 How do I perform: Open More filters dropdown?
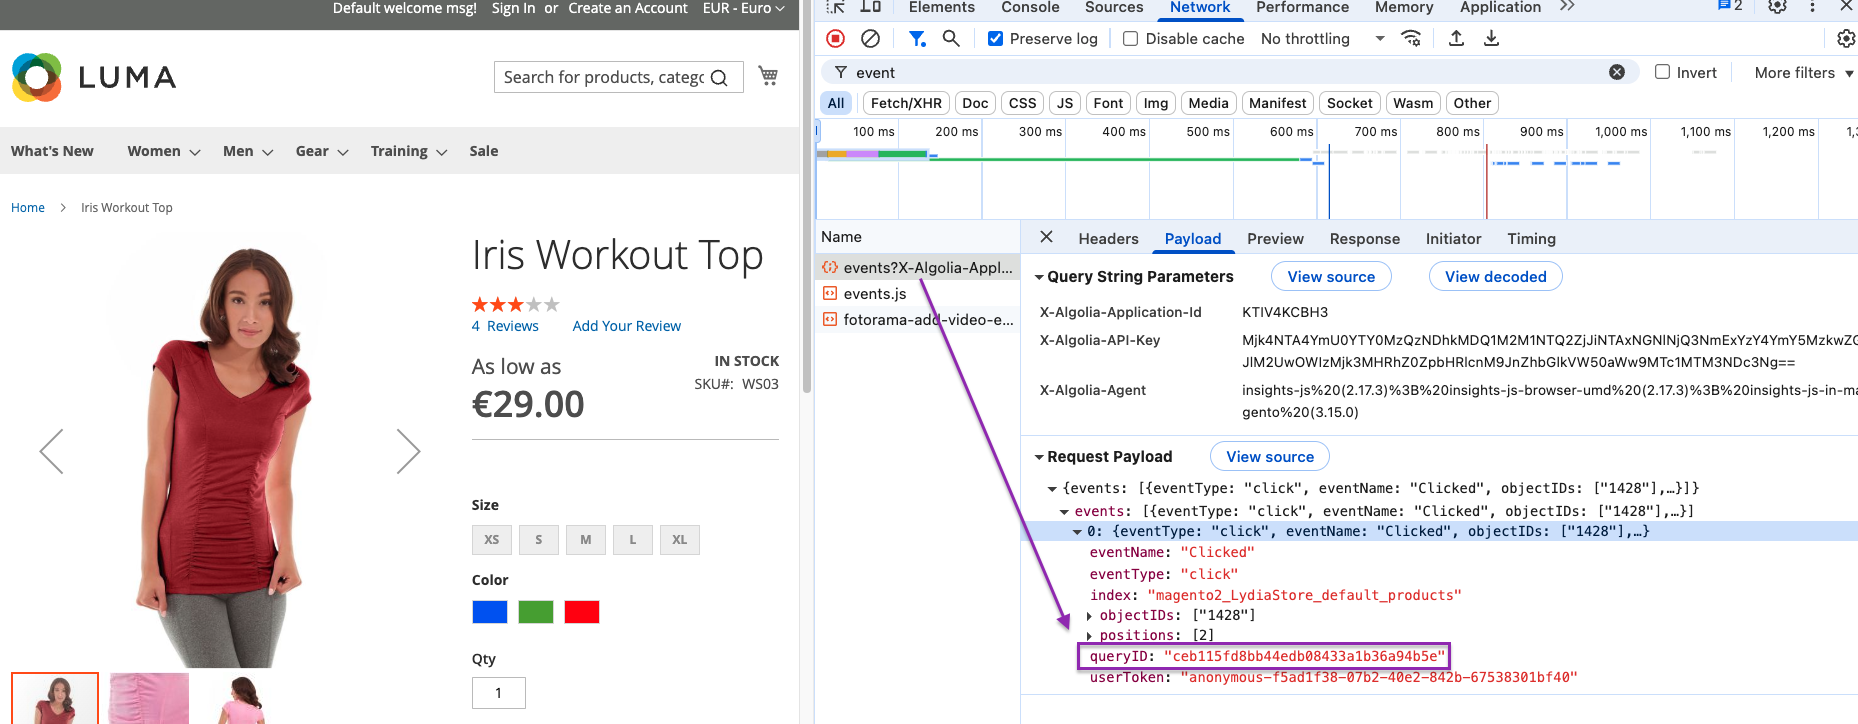coord(1804,72)
